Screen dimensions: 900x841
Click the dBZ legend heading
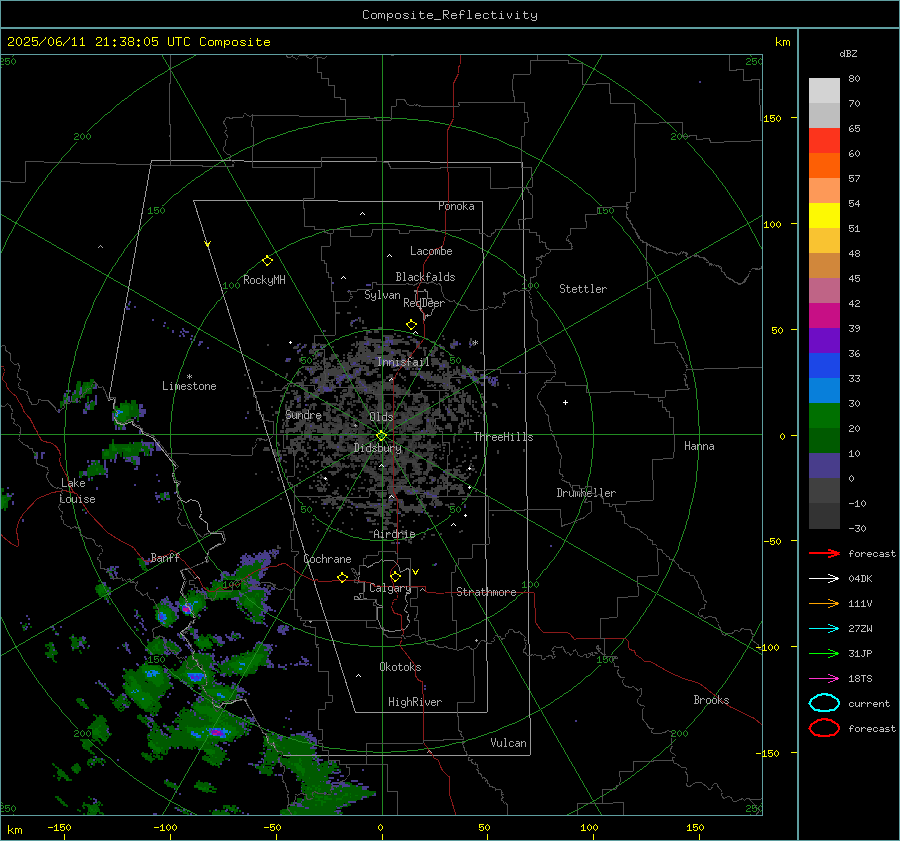click(848, 53)
